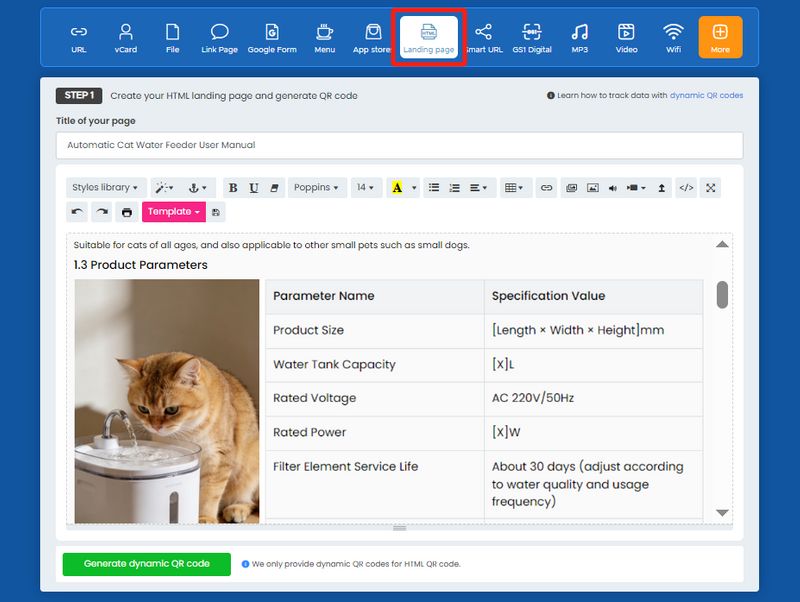The height and width of the screenshot is (602, 800).
Task: Click the page title input field
Action: pyautogui.click(x=399, y=145)
